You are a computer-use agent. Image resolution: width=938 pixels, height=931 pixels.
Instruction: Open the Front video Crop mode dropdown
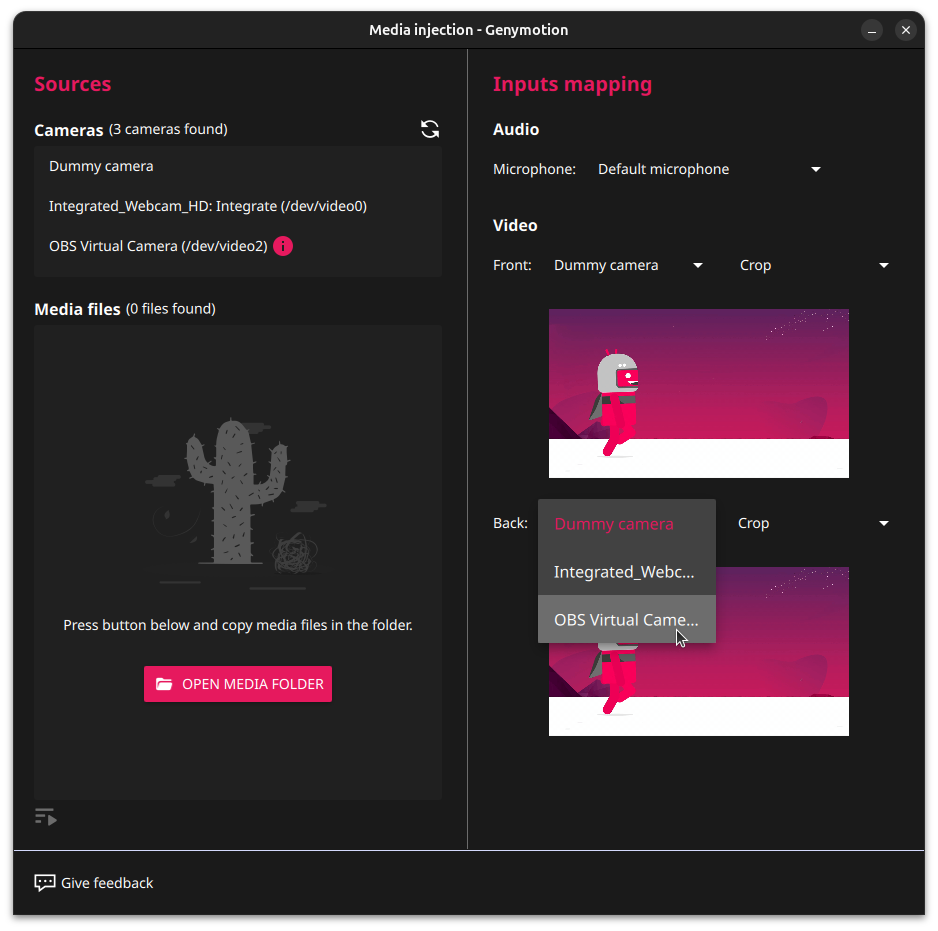(814, 265)
